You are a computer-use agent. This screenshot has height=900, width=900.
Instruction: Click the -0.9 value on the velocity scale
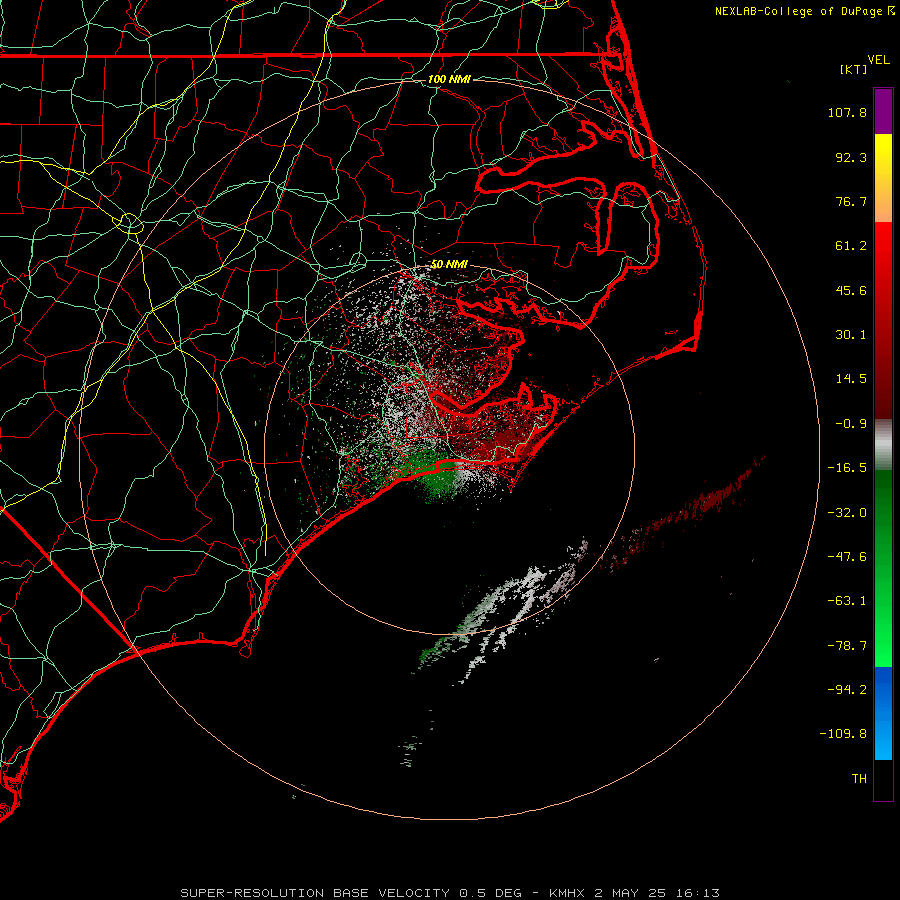click(x=851, y=424)
